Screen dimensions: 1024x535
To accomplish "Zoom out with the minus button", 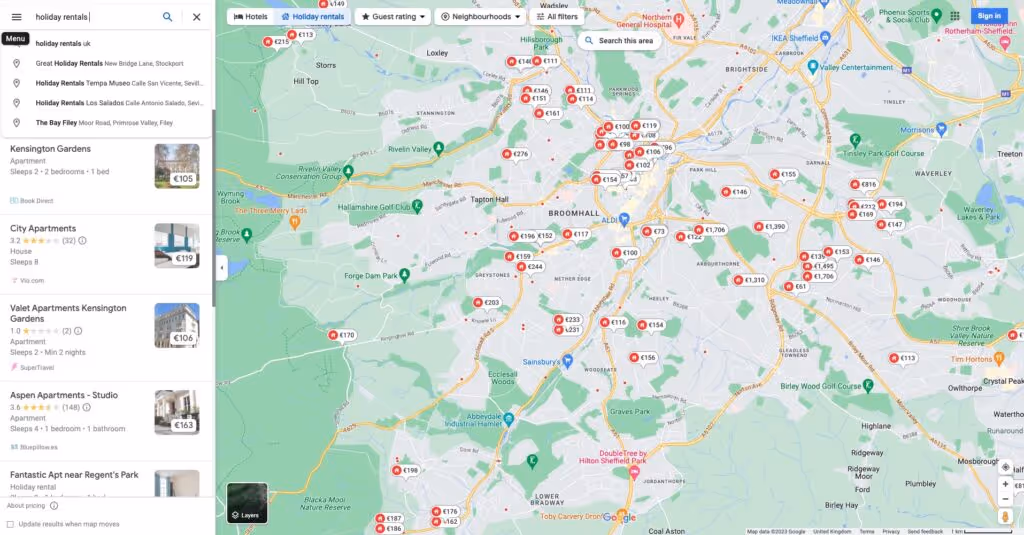I will (x=1005, y=499).
